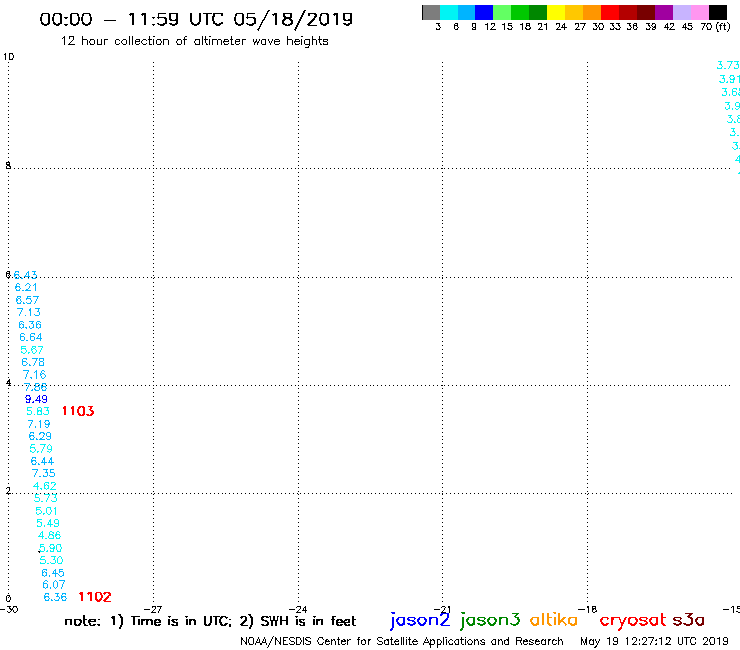Click the -24 longitude axis label
This screenshot has width=740, height=650.
coord(298,610)
